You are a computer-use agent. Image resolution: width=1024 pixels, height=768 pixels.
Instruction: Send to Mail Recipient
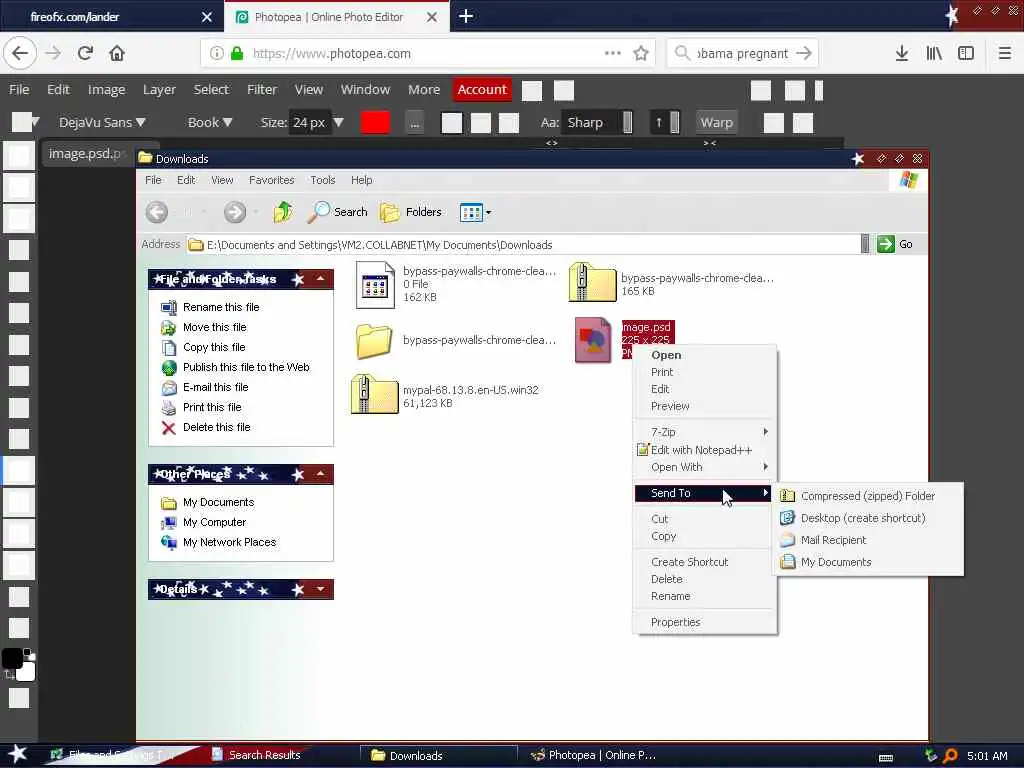pyautogui.click(x=867, y=540)
